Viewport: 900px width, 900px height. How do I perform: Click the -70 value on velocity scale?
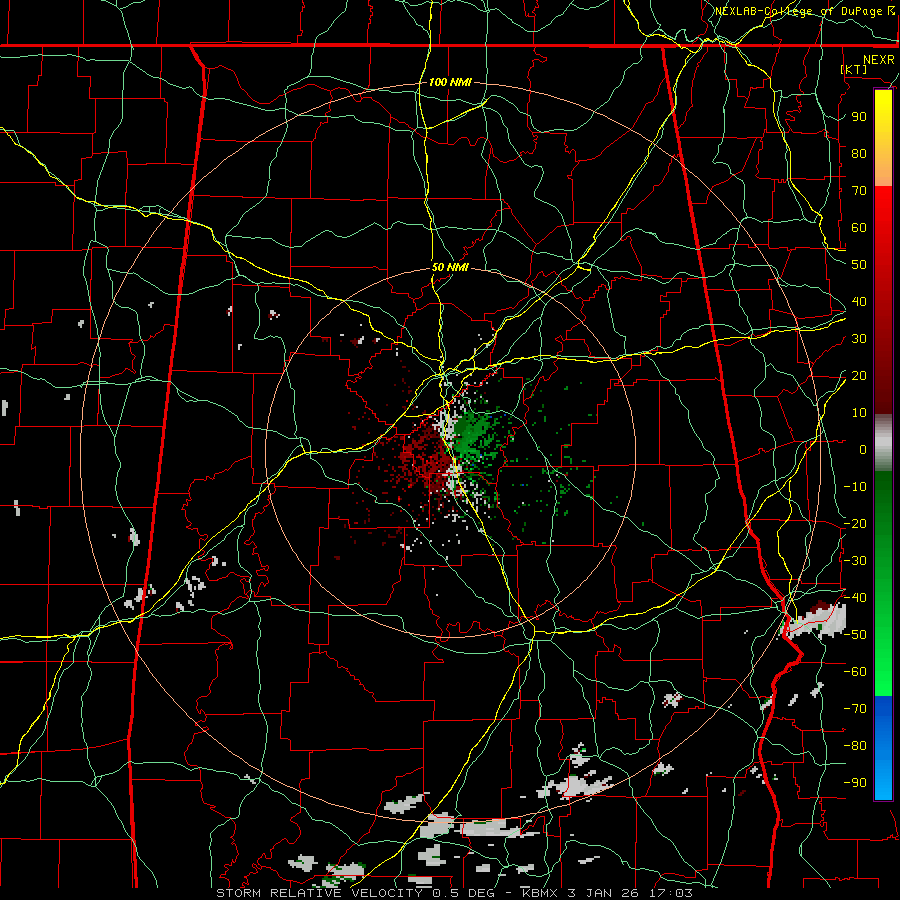coord(855,709)
